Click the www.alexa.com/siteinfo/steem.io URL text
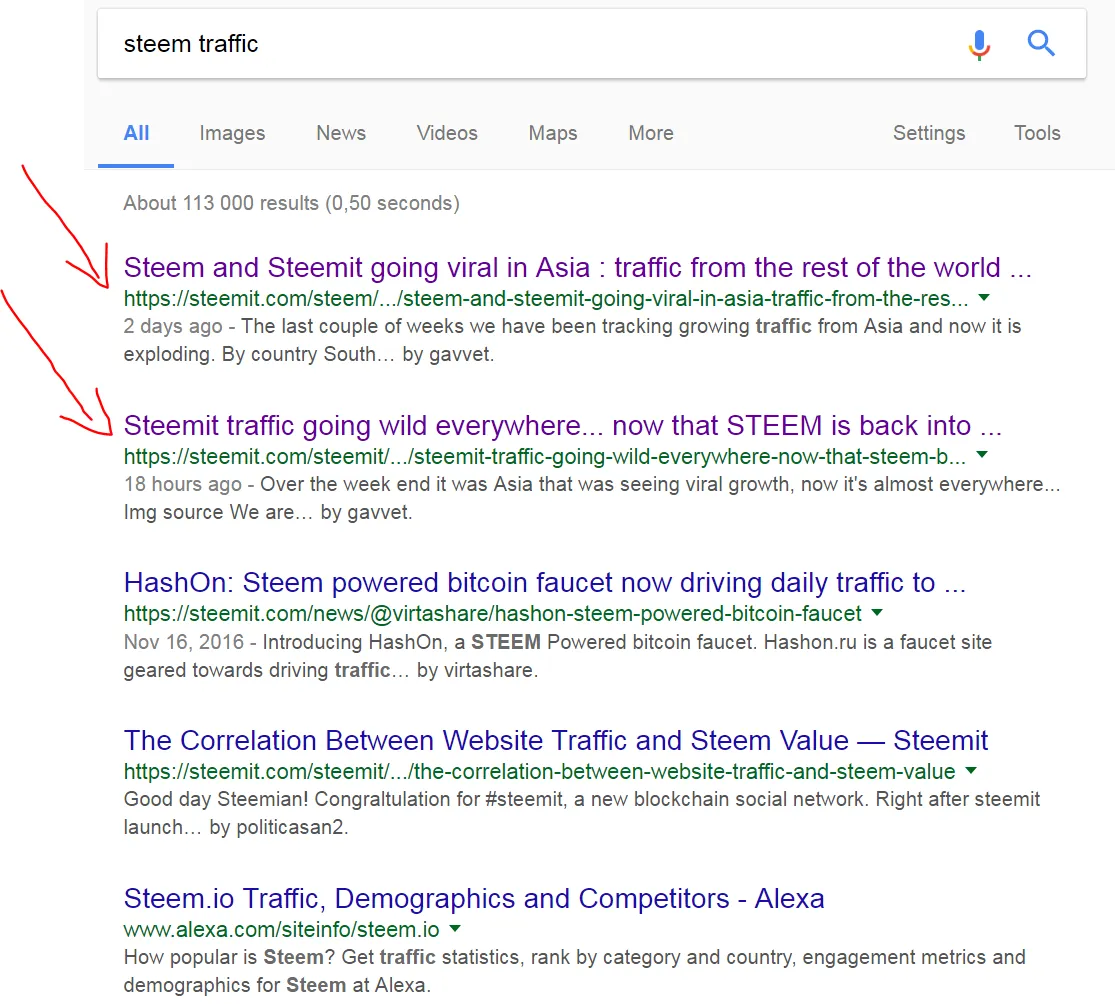1115x1004 pixels. click(282, 929)
